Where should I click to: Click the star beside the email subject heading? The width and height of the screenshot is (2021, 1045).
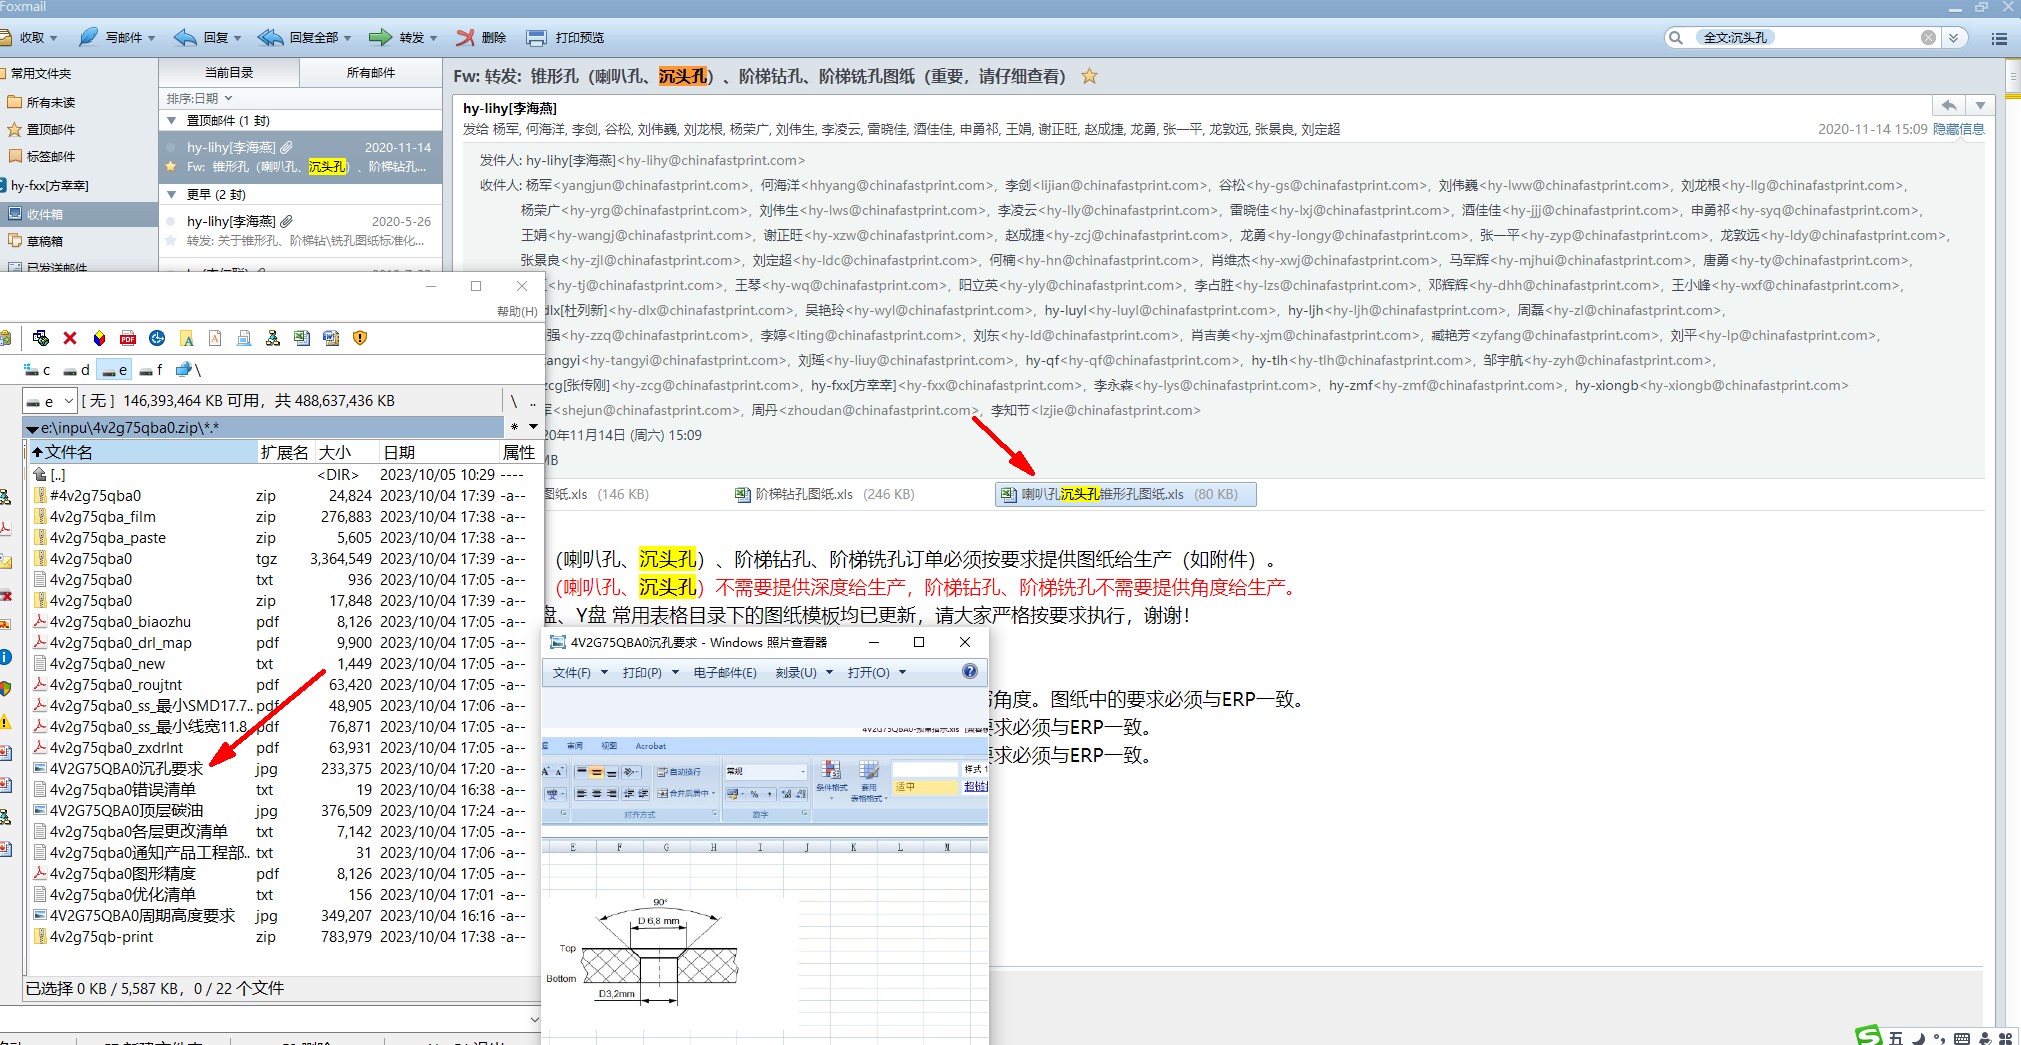1090,76
